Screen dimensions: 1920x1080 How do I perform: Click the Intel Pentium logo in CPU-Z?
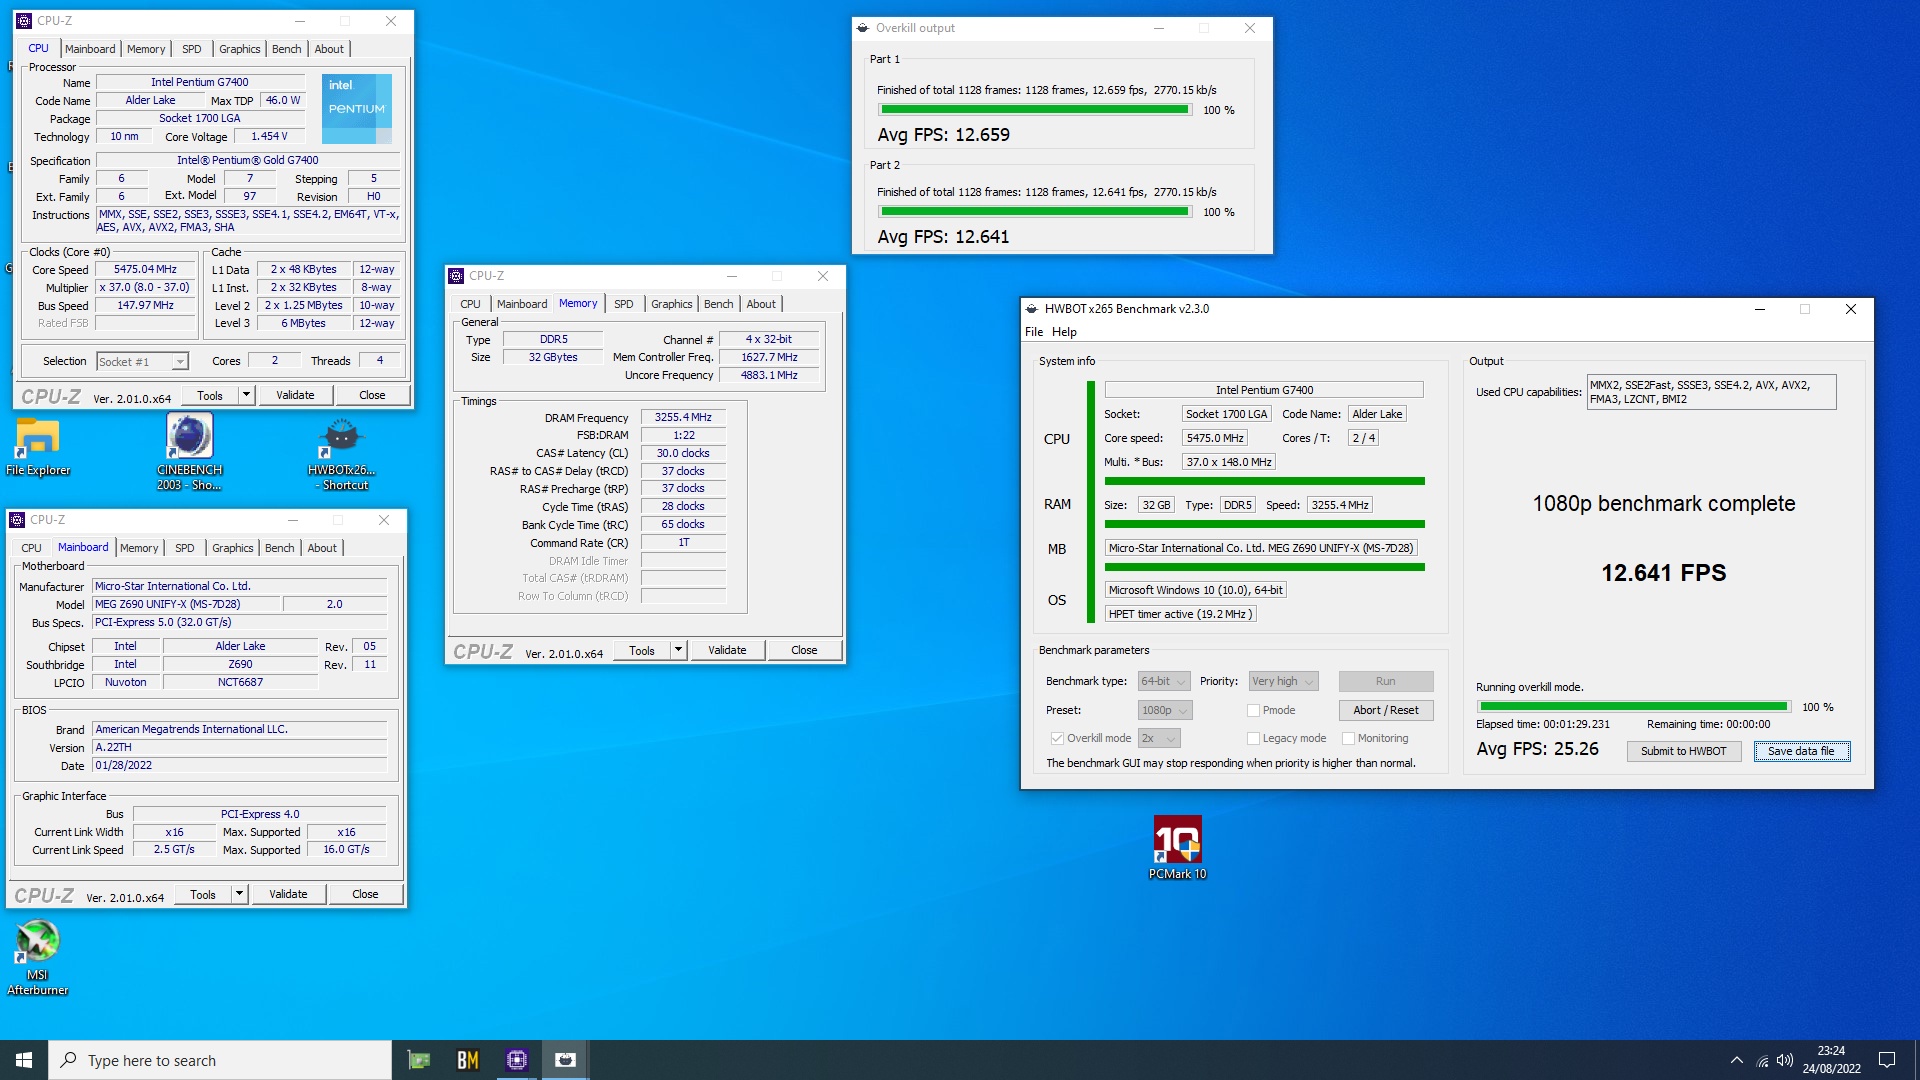[356, 108]
